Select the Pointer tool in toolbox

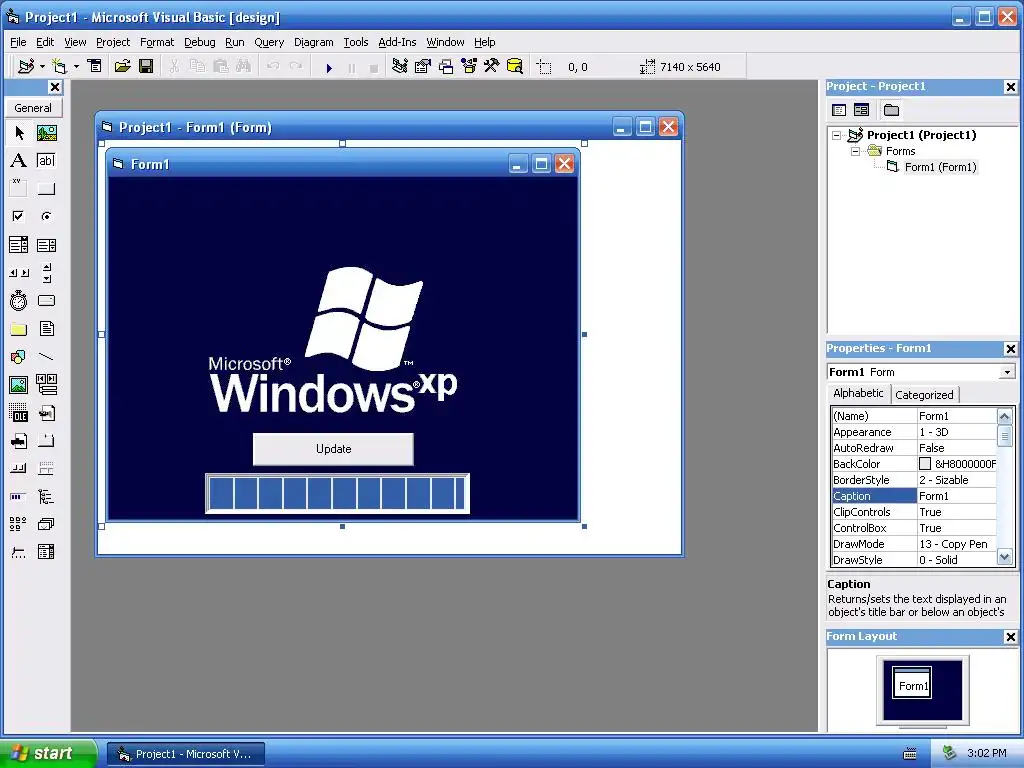19,133
